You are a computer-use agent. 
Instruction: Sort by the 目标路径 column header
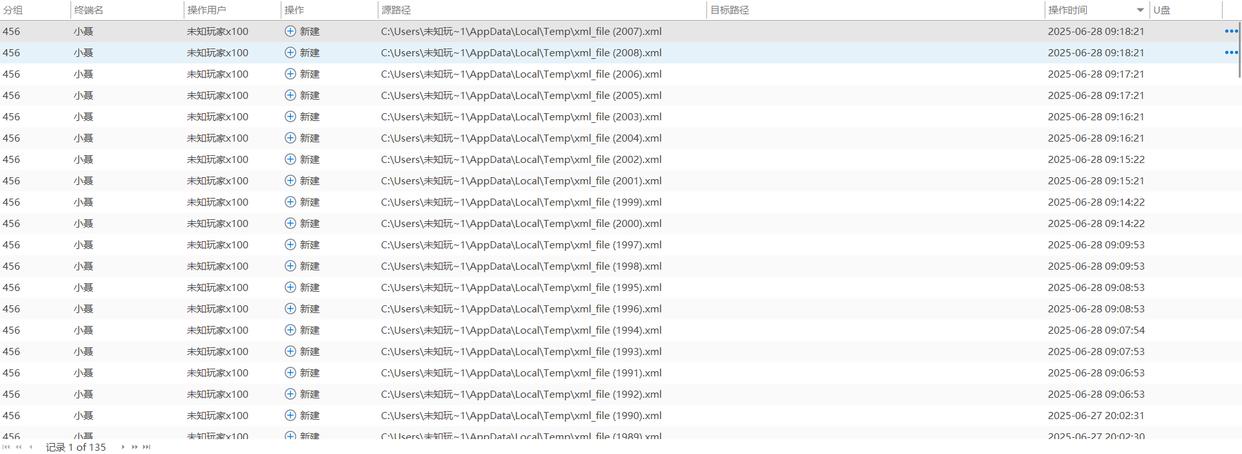pos(729,10)
